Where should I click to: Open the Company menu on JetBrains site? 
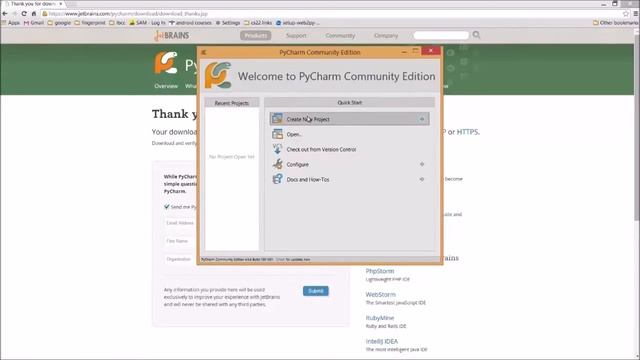(386, 36)
